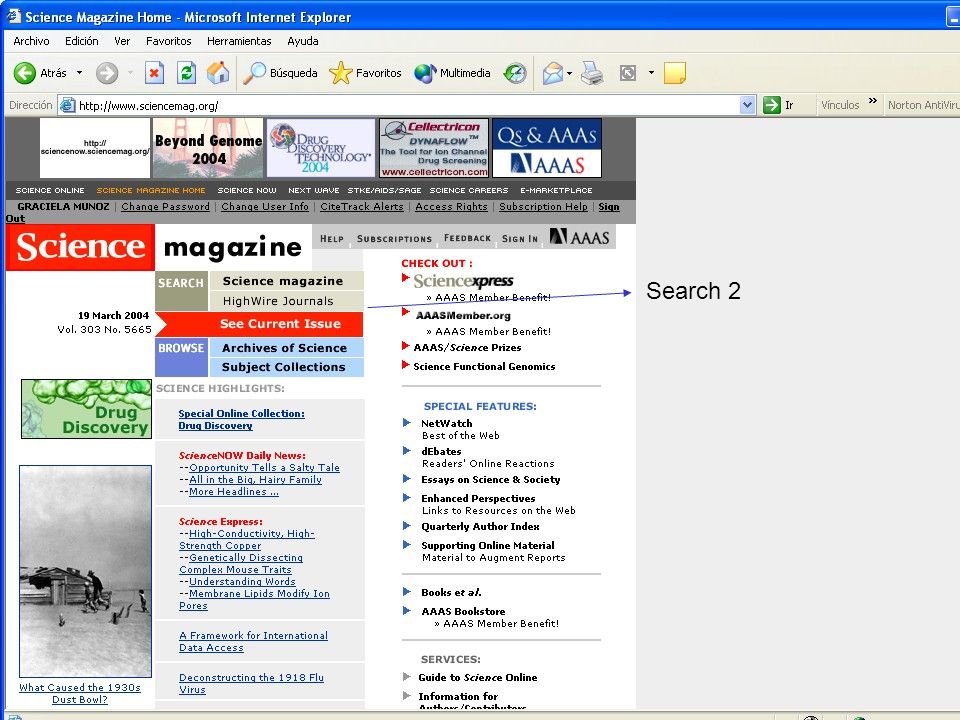
Task: Go to Science Careers nav tab
Action: coord(469,190)
